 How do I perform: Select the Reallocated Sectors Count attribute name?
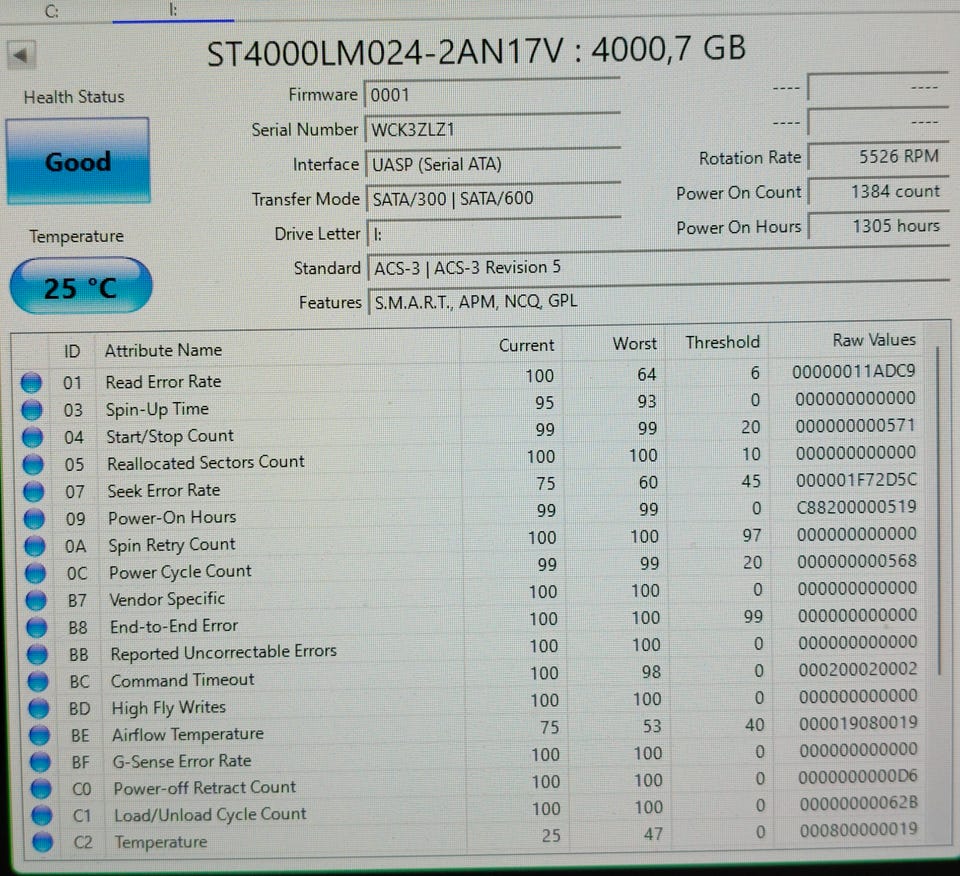(x=206, y=462)
